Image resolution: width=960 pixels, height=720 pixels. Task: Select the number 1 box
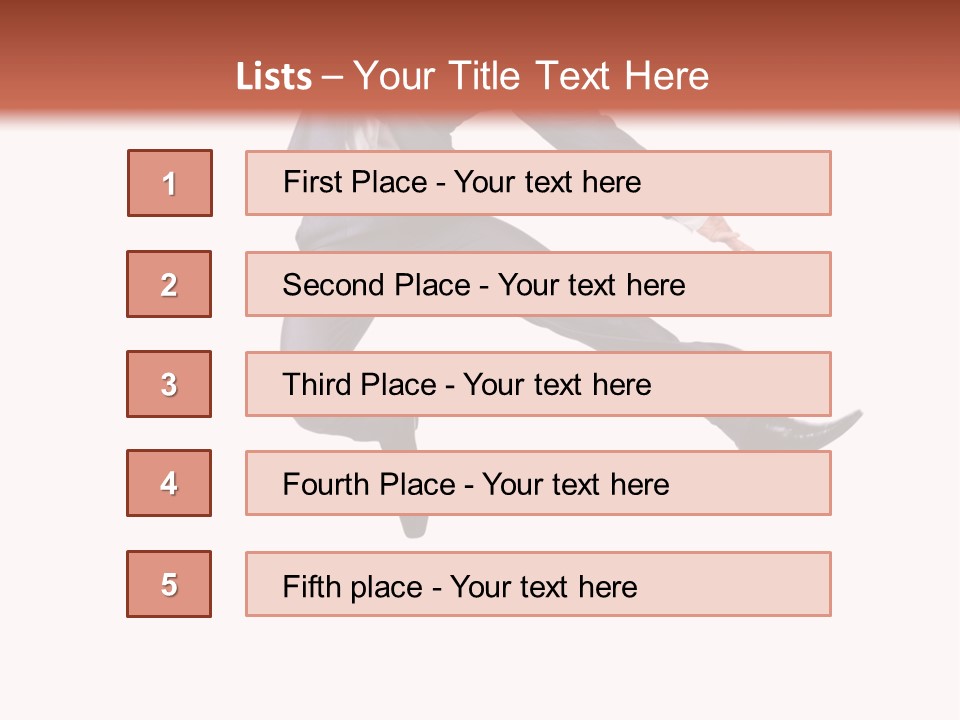pyautogui.click(x=170, y=183)
